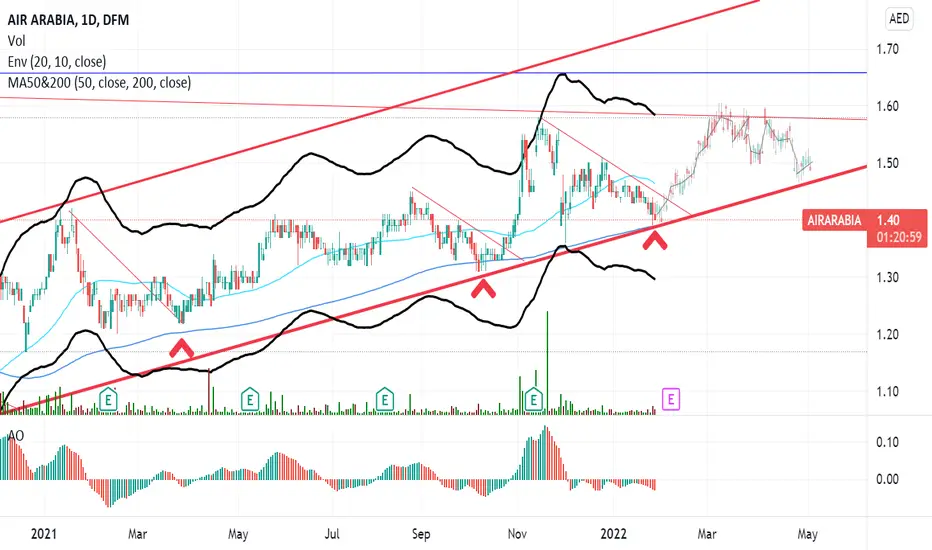Click the 1.10 price axis label
The height and width of the screenshot is (550, 932).
[887, 391]
